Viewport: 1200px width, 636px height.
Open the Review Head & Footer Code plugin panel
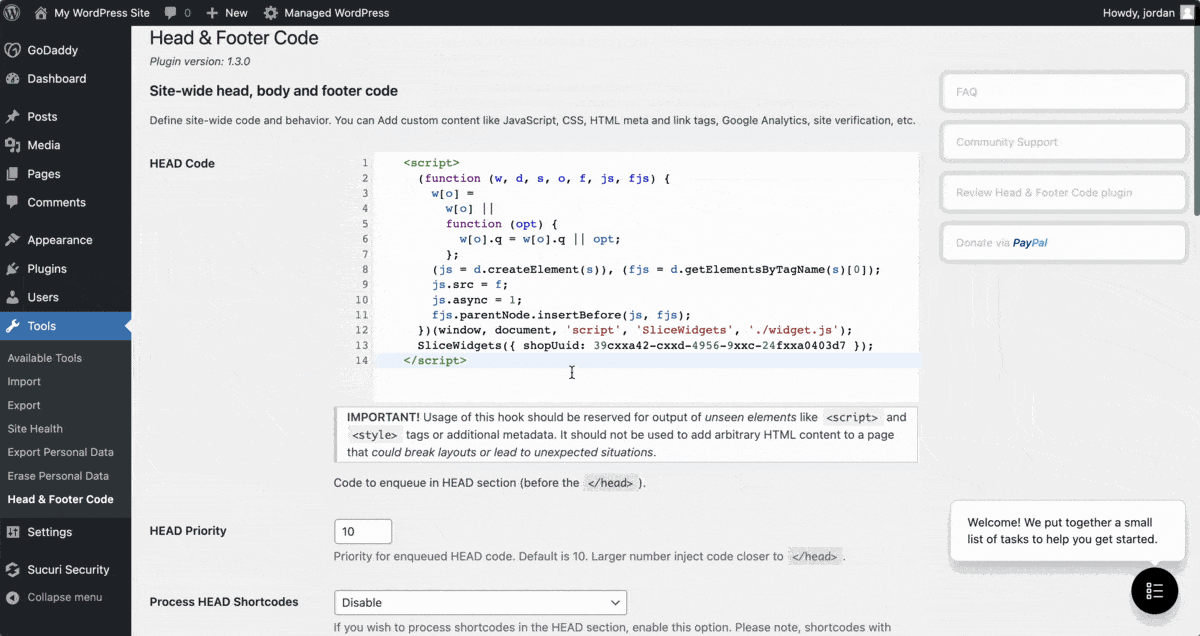click(1064, 192)
